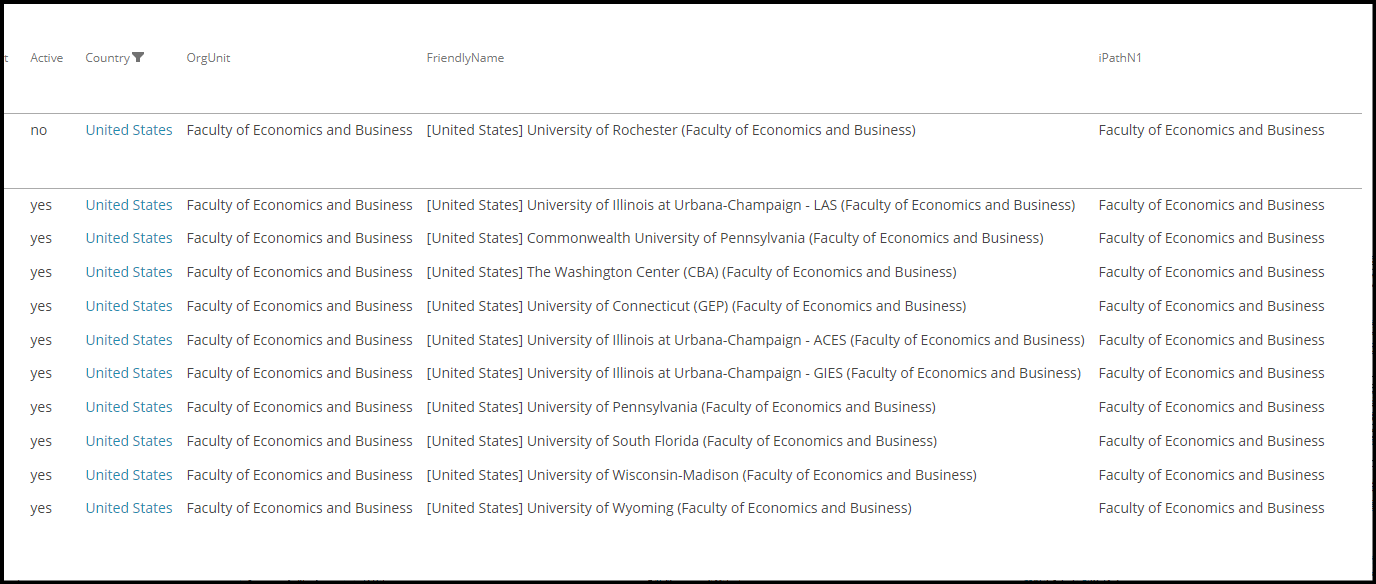The image size is (1376, 584).
Task: Click United States link for The Washington Center row
Action: [129, 272]
